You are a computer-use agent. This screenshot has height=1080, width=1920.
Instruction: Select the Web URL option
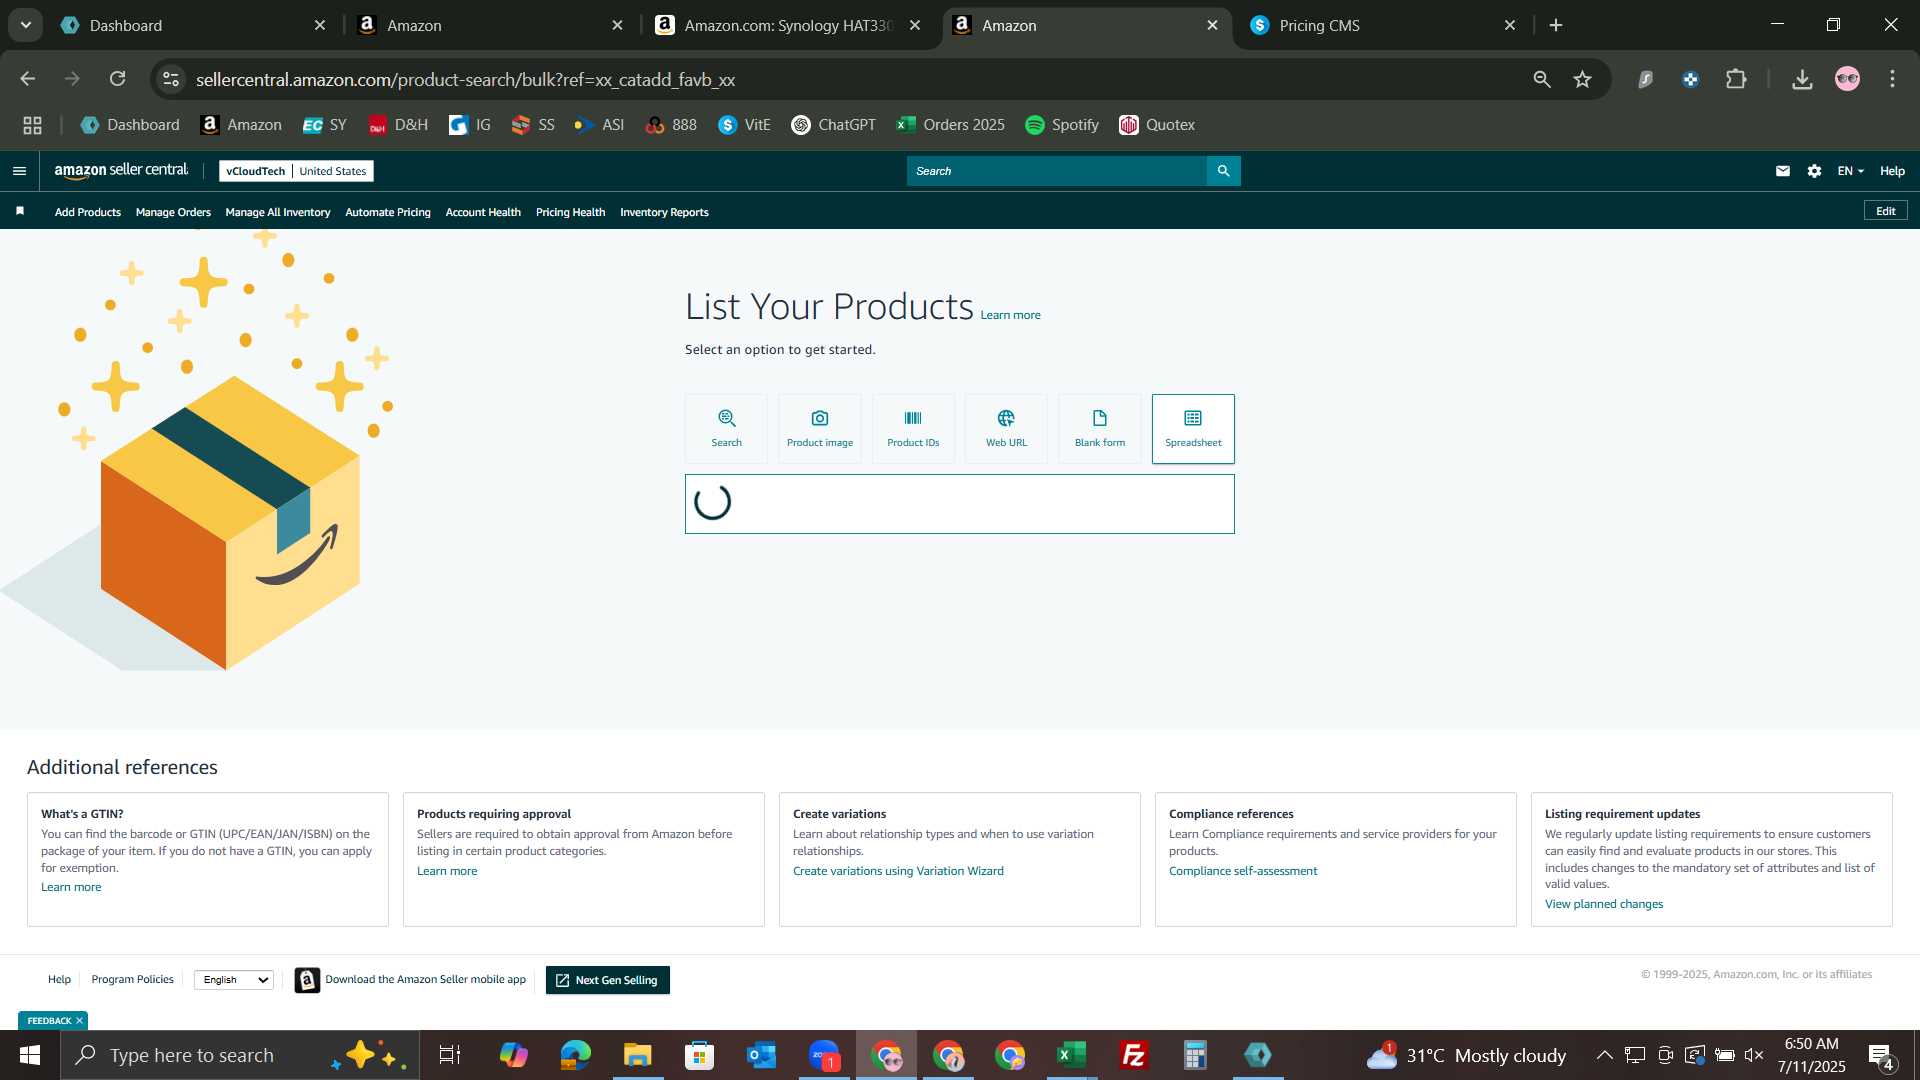point(1006,428)
